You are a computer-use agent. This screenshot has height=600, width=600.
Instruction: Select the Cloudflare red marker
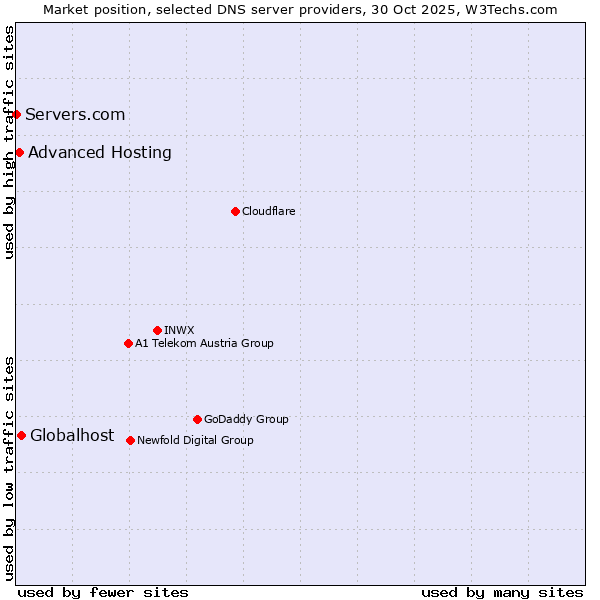click(x=235, y=211)
